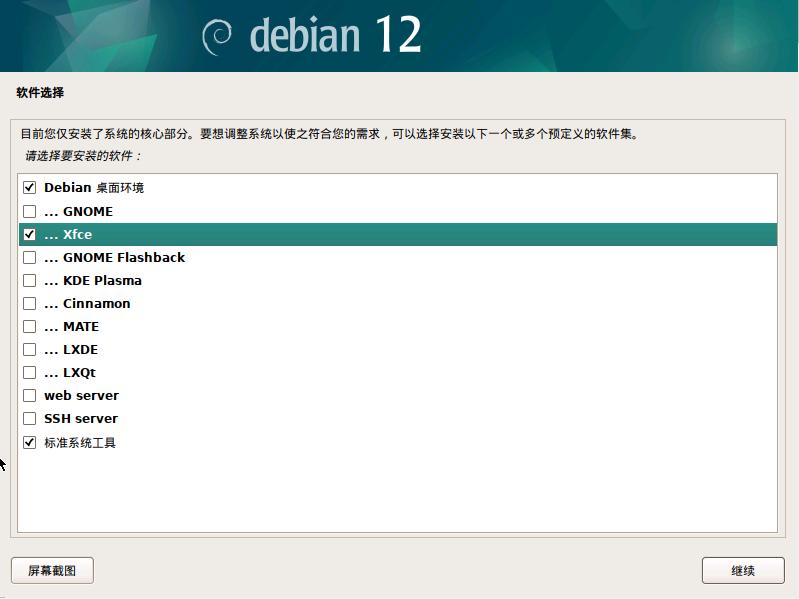Select the ... Cinnamon row text

(x=87, y=304)
